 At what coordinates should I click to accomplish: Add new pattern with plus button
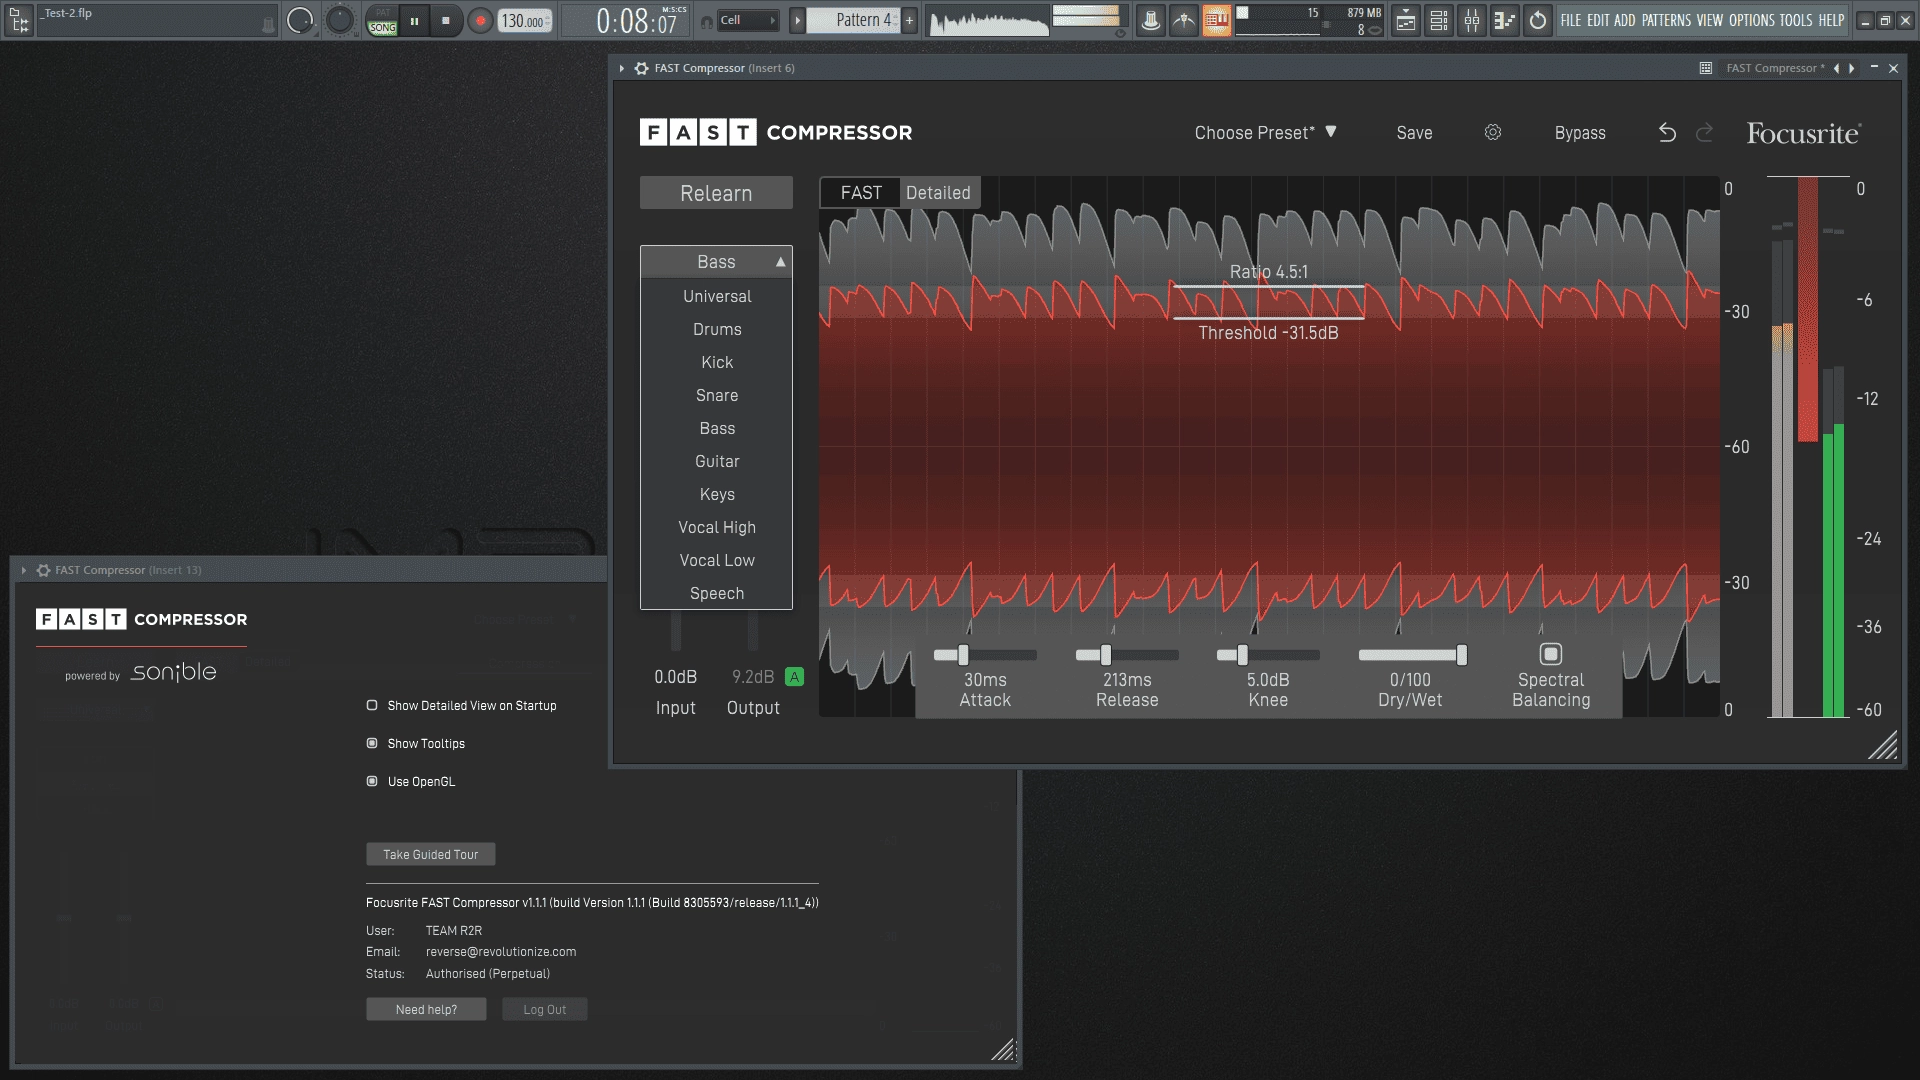[x=909, y=20]
